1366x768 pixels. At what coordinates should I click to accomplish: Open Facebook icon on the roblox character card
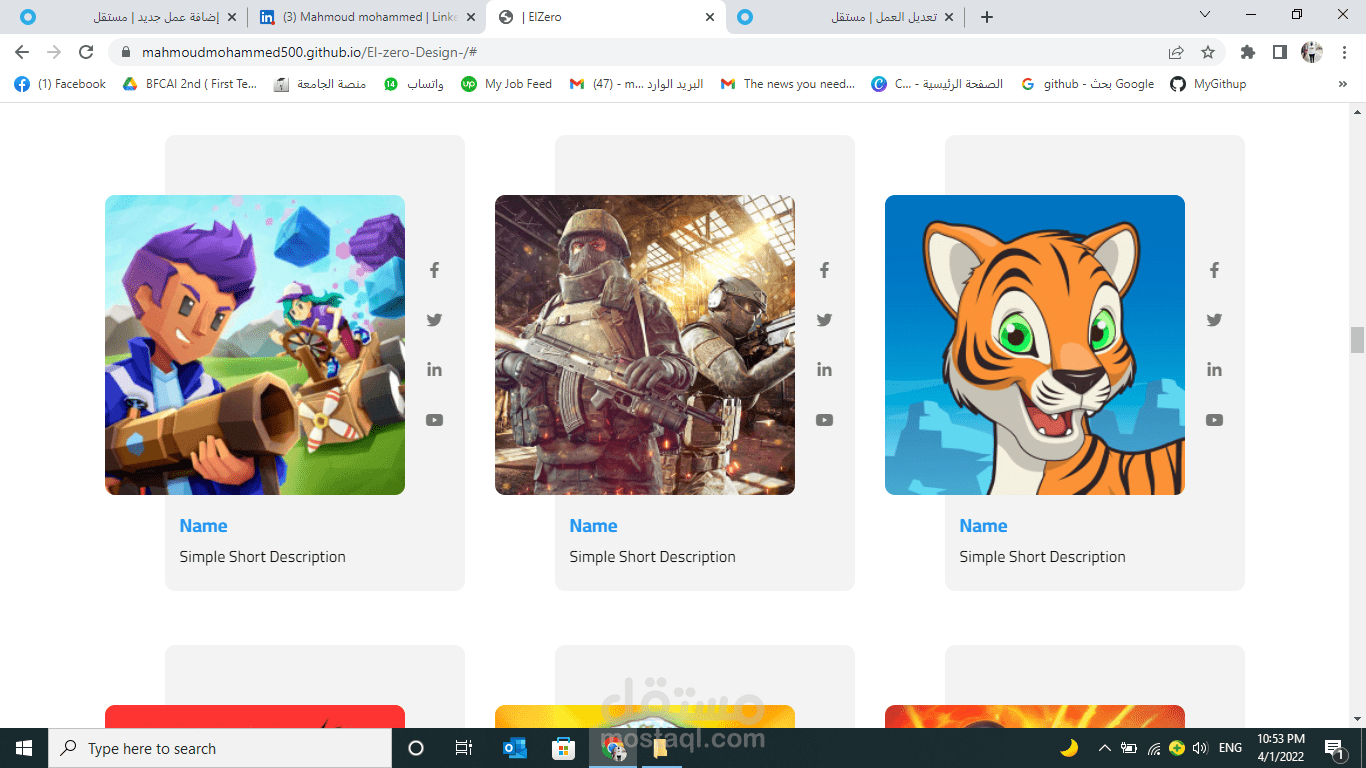click(434, 270)
